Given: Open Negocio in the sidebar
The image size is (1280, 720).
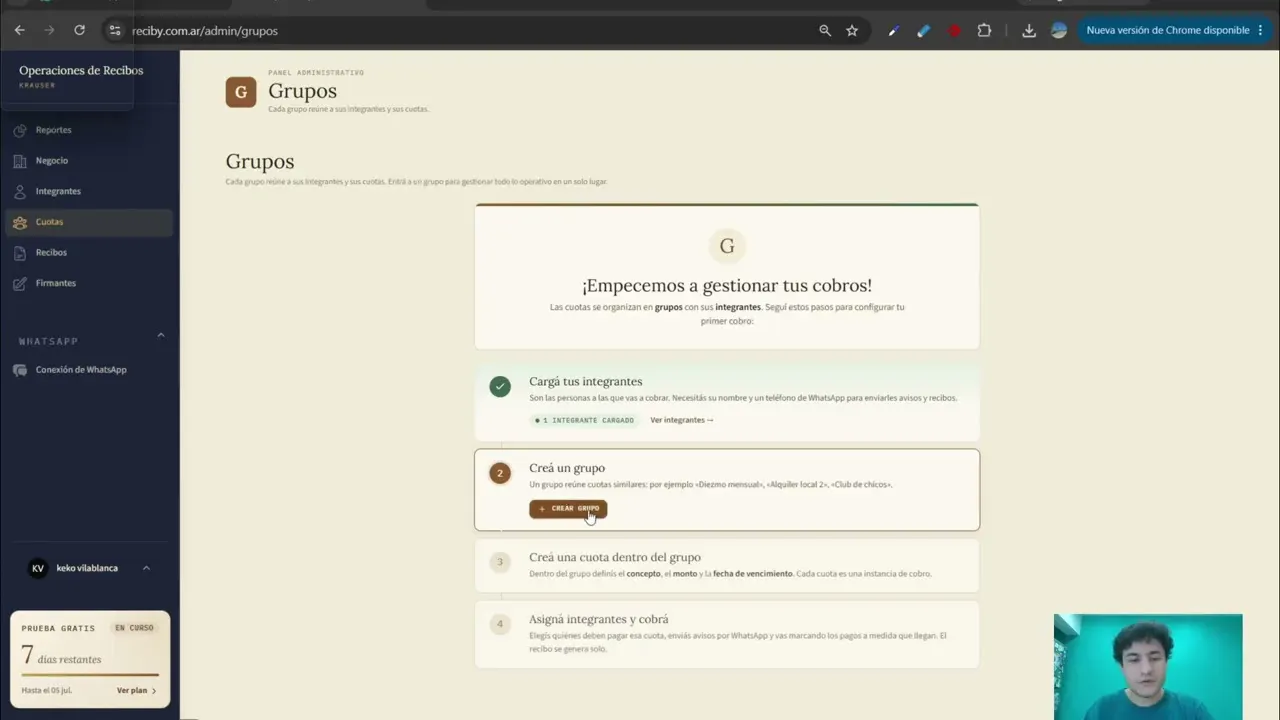Looking at the screenshot, I should pyautogui.click(x=88, y=161).
